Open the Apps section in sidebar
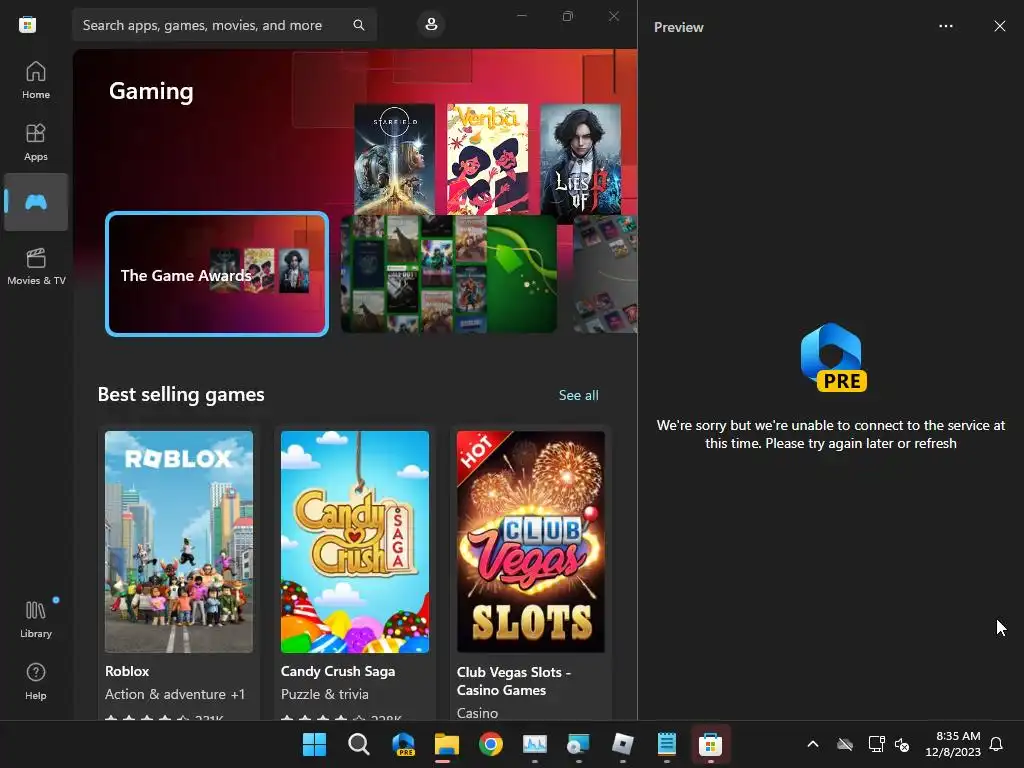1024x768 pixels. [x=36, y=142]
